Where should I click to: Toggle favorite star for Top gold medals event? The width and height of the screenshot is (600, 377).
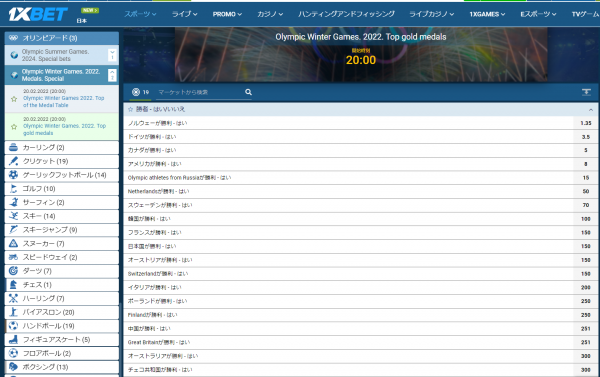click(14, 126)
